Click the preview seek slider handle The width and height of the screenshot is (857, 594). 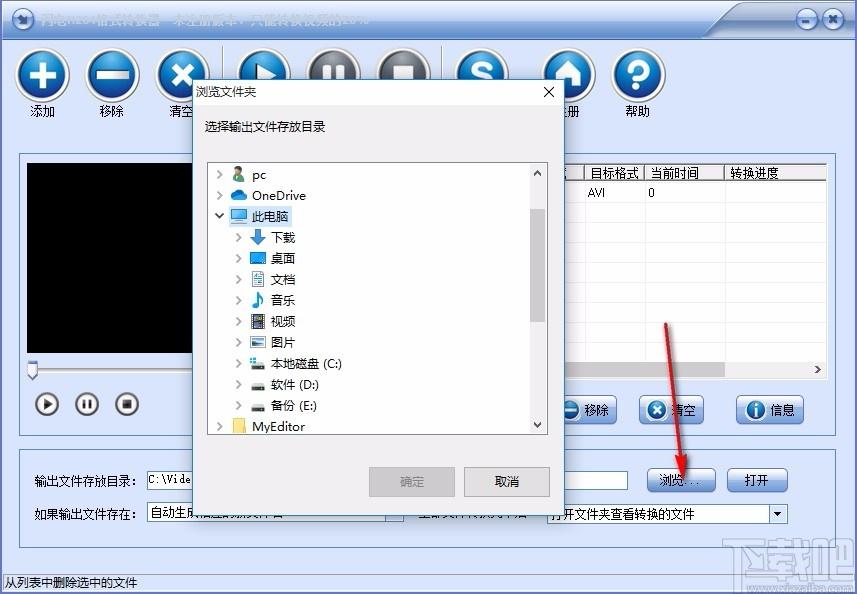click(x=32, y=370)
